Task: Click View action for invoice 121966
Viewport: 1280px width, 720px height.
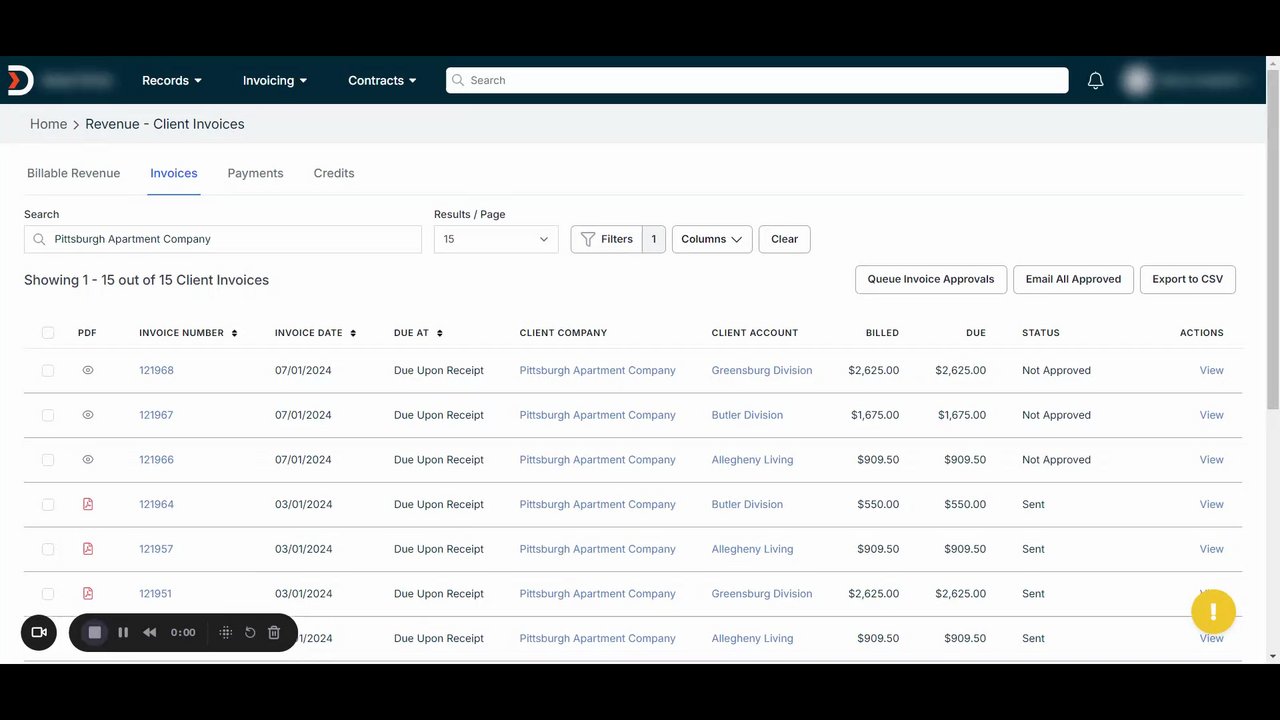Action: tap(1211, 460)
